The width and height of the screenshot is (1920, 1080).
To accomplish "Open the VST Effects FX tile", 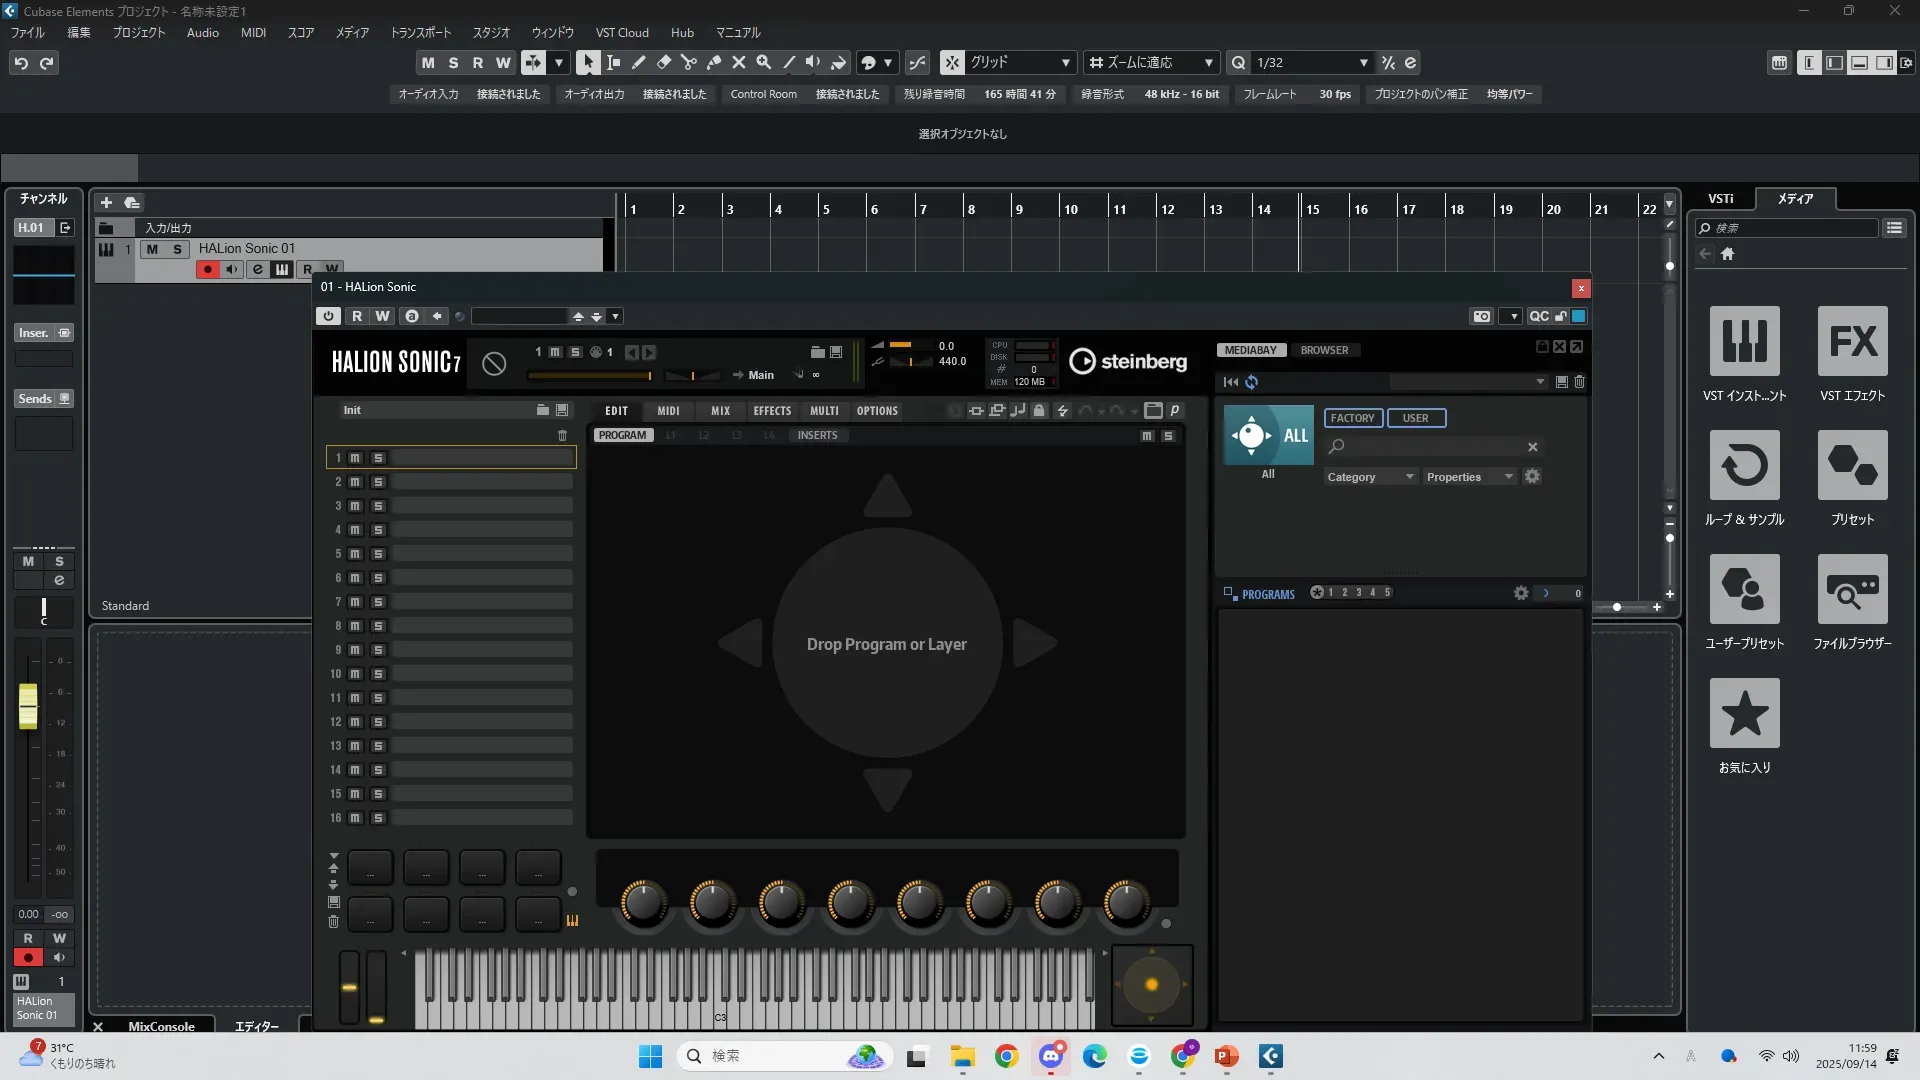I will 1852,341.
